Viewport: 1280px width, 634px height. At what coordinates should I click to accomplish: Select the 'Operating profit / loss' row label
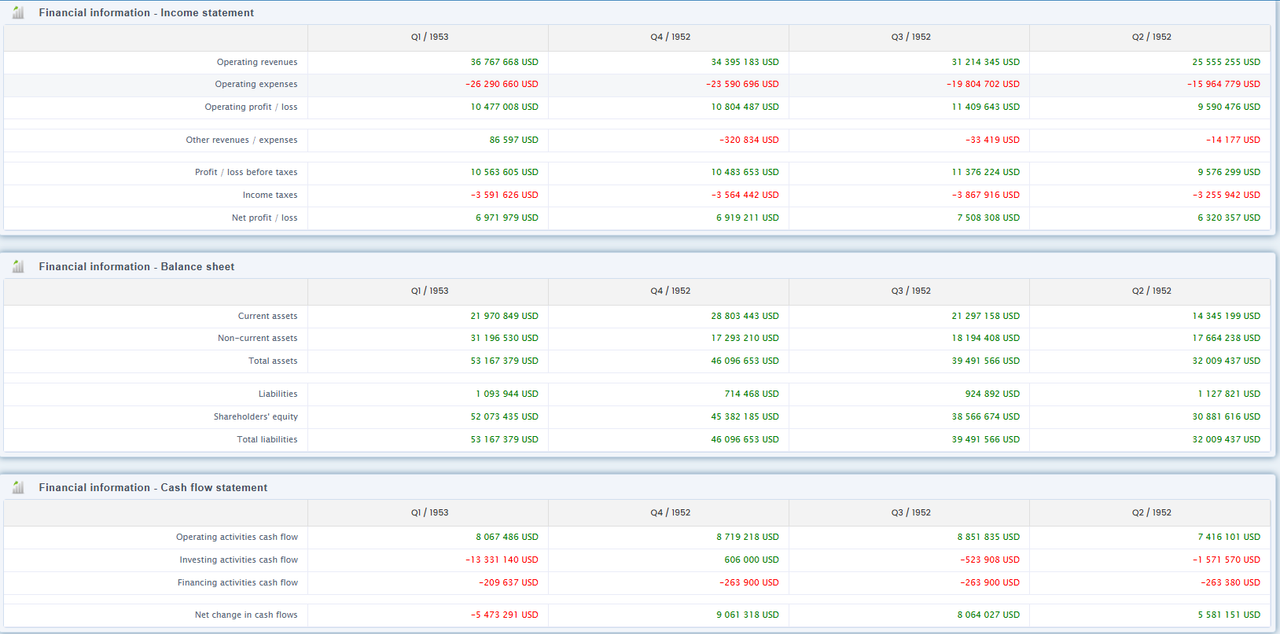point(251,107)
